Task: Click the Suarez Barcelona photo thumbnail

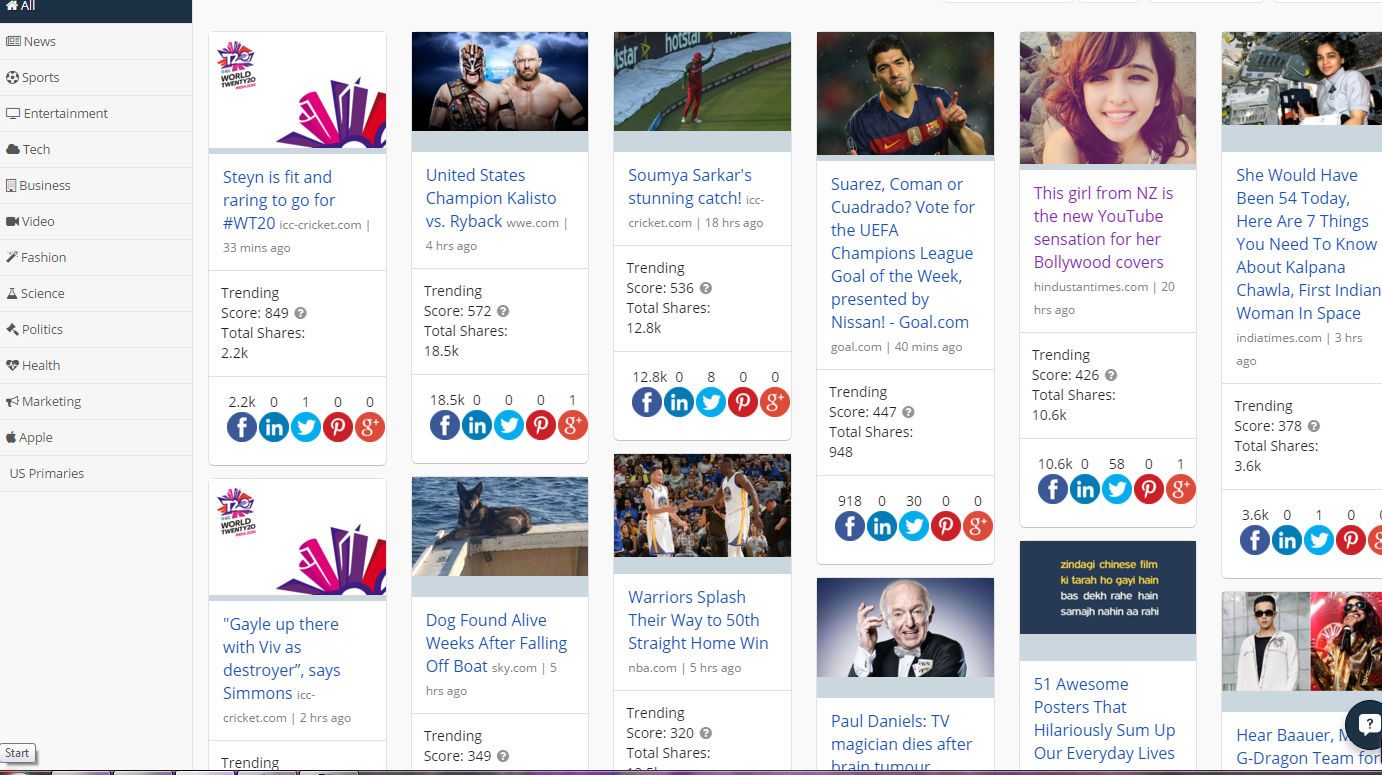Action: point(905,93)
